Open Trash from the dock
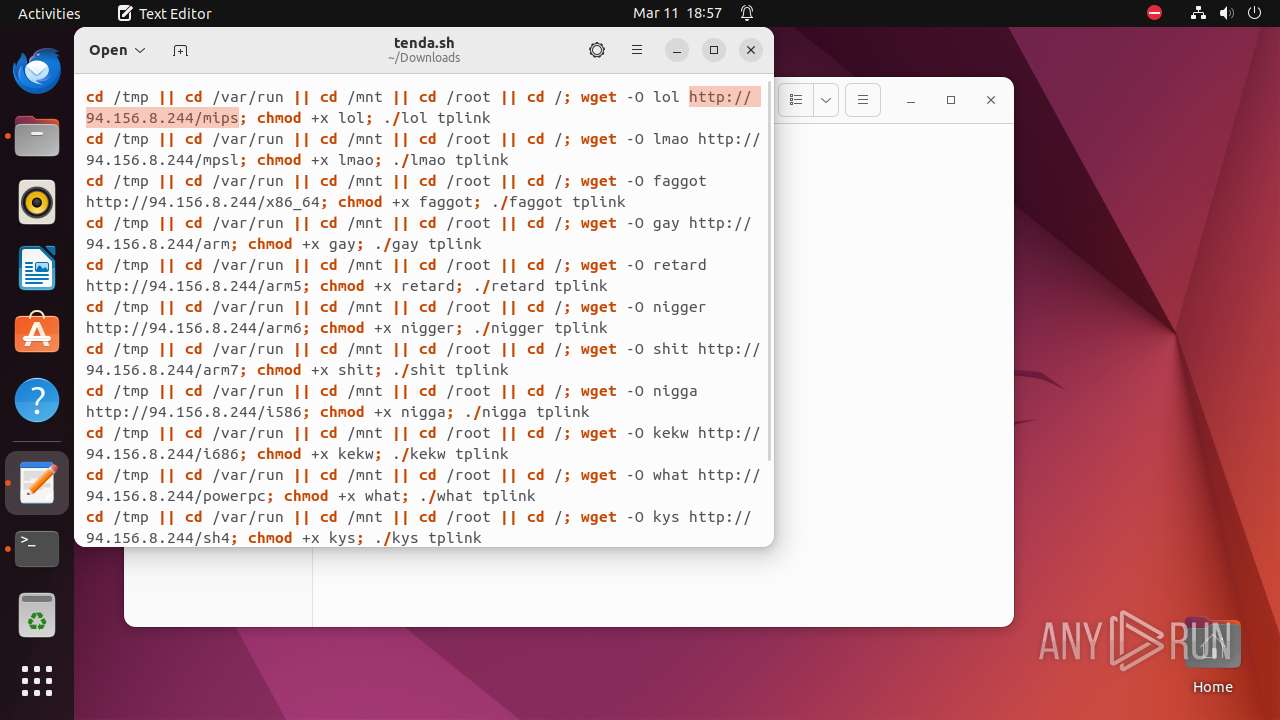The height and width of the screenshot is (720, 1280). coord(37,615)
